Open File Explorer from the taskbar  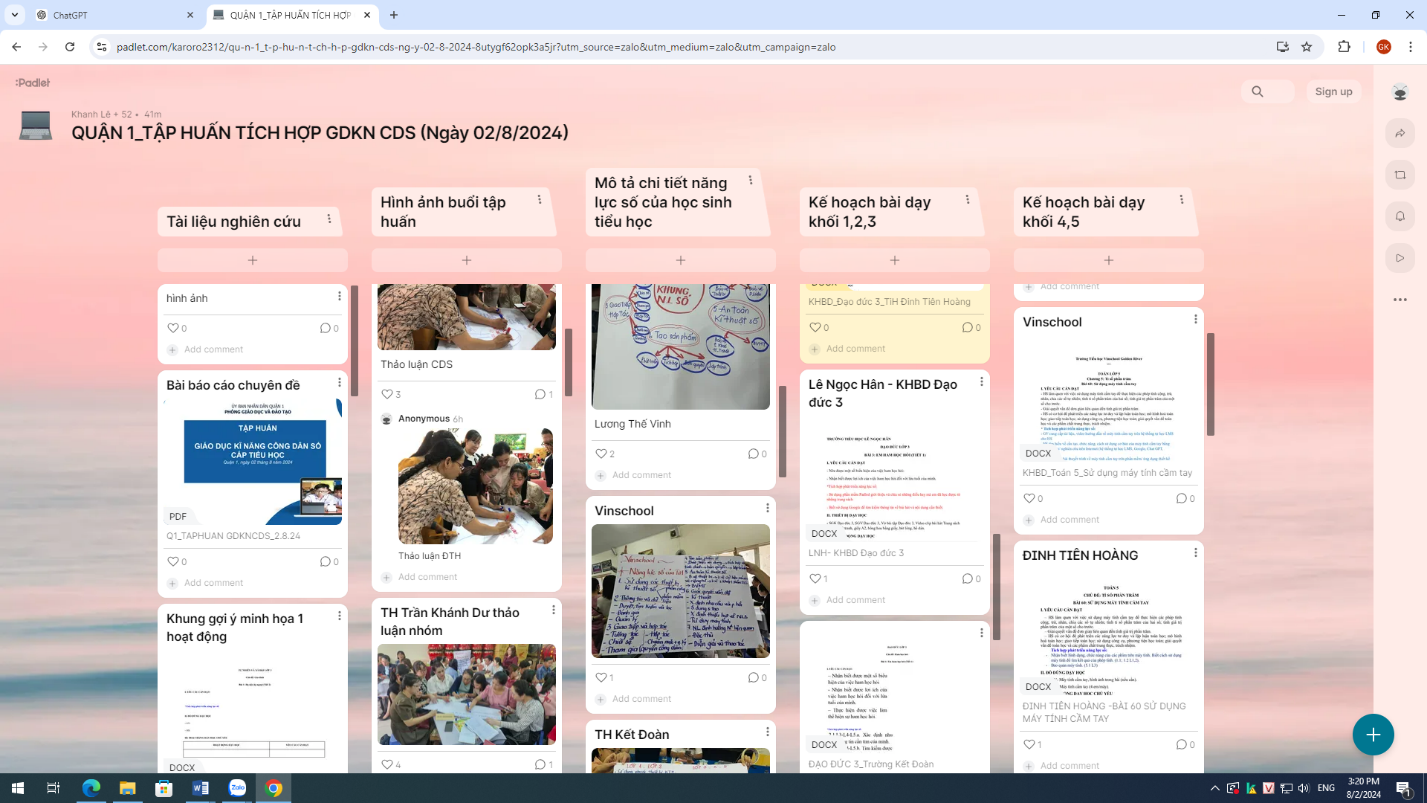tap(127, 788)
